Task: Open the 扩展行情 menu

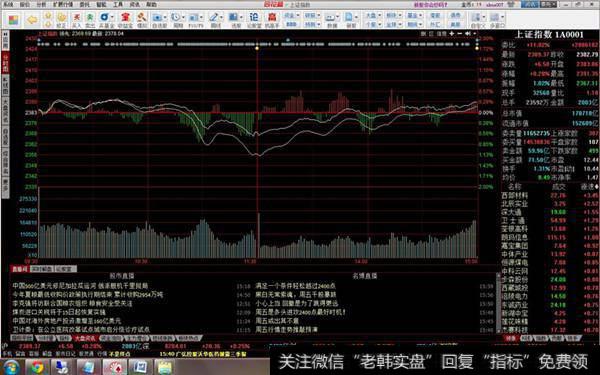Action: coord(62,5)
